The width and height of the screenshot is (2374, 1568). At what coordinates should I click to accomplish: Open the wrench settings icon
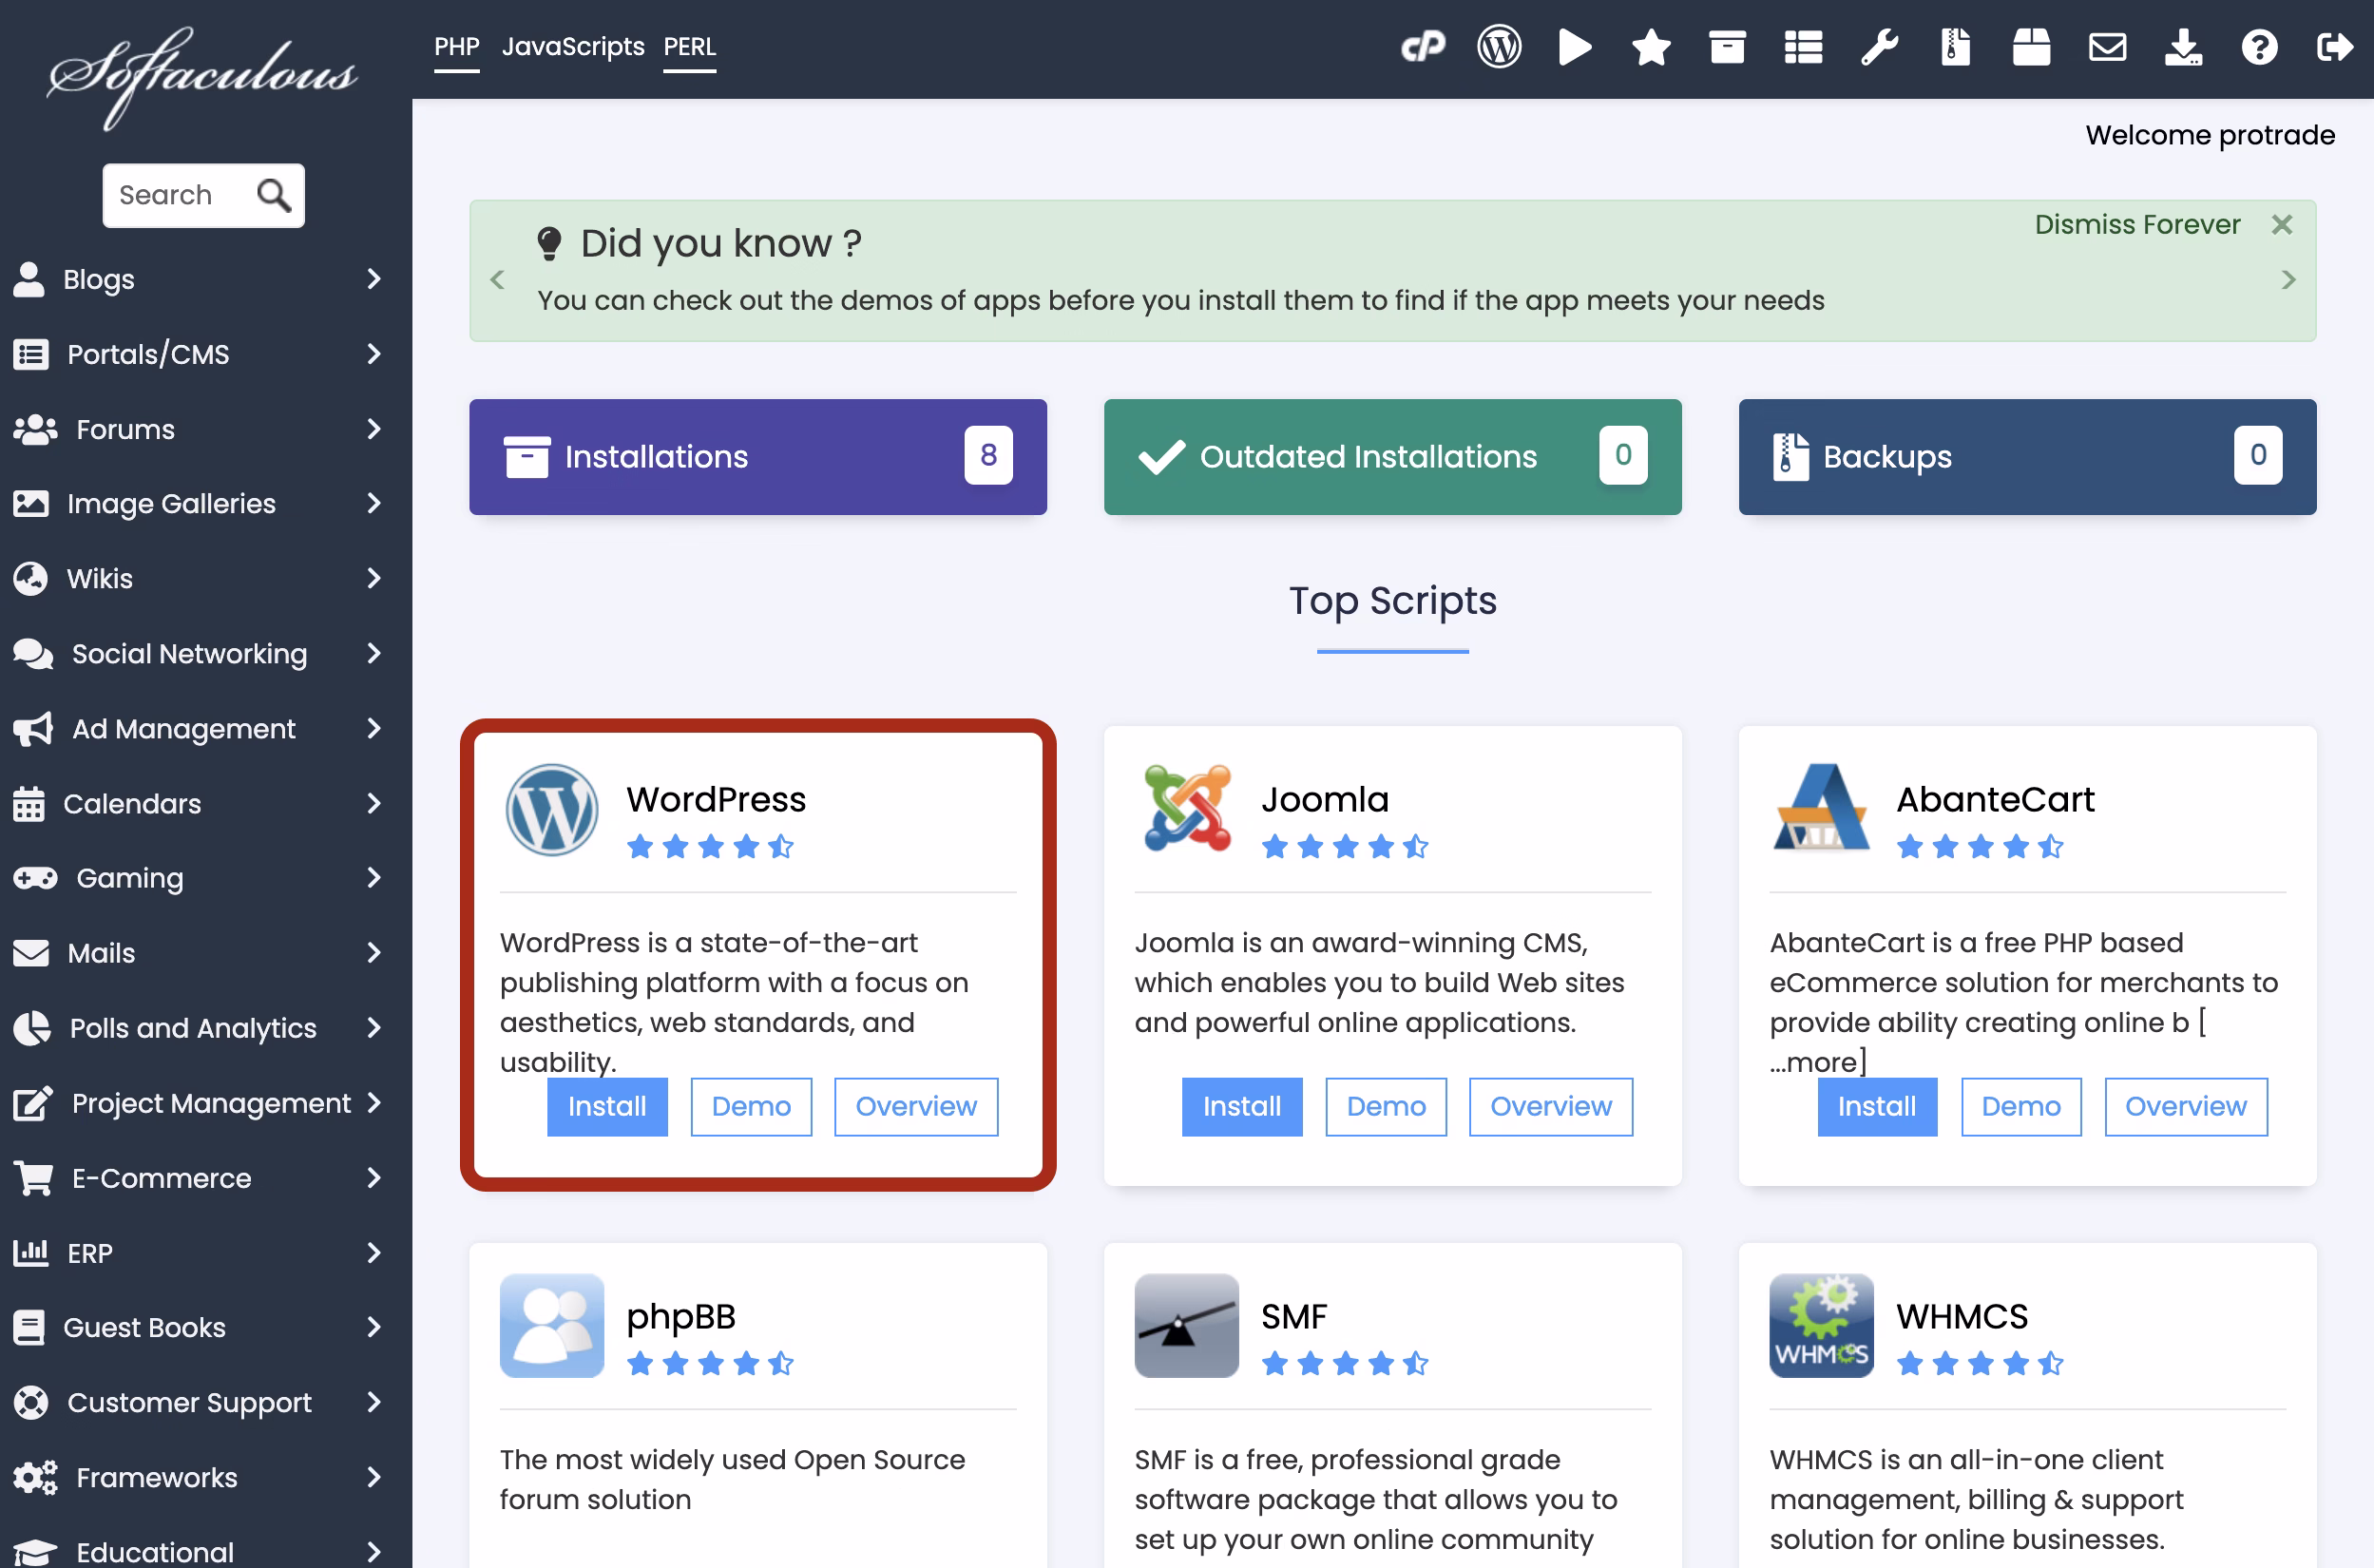point(1879,47)
